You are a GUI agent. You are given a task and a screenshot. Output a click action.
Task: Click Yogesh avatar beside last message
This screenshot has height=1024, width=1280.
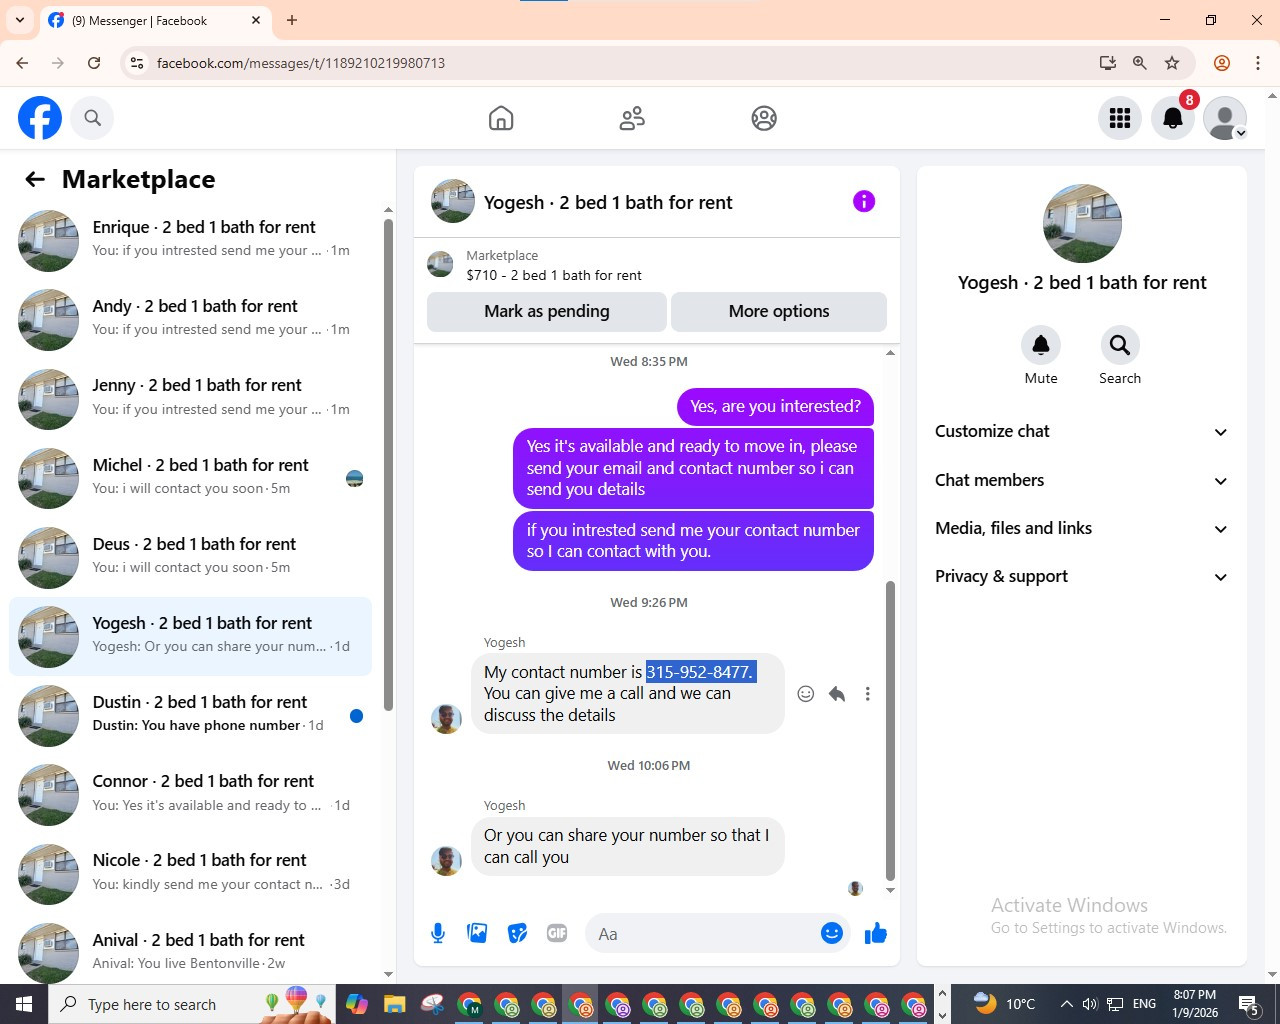[446, 860]
